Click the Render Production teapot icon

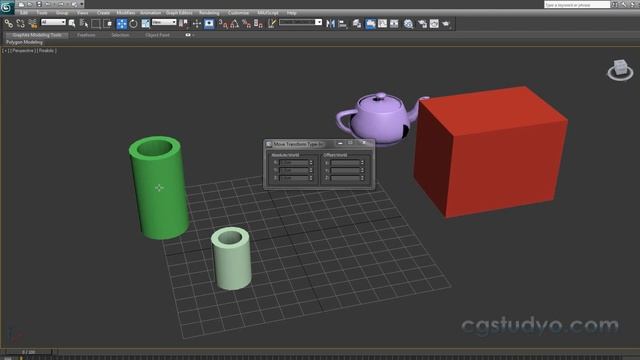click(446, 24)
